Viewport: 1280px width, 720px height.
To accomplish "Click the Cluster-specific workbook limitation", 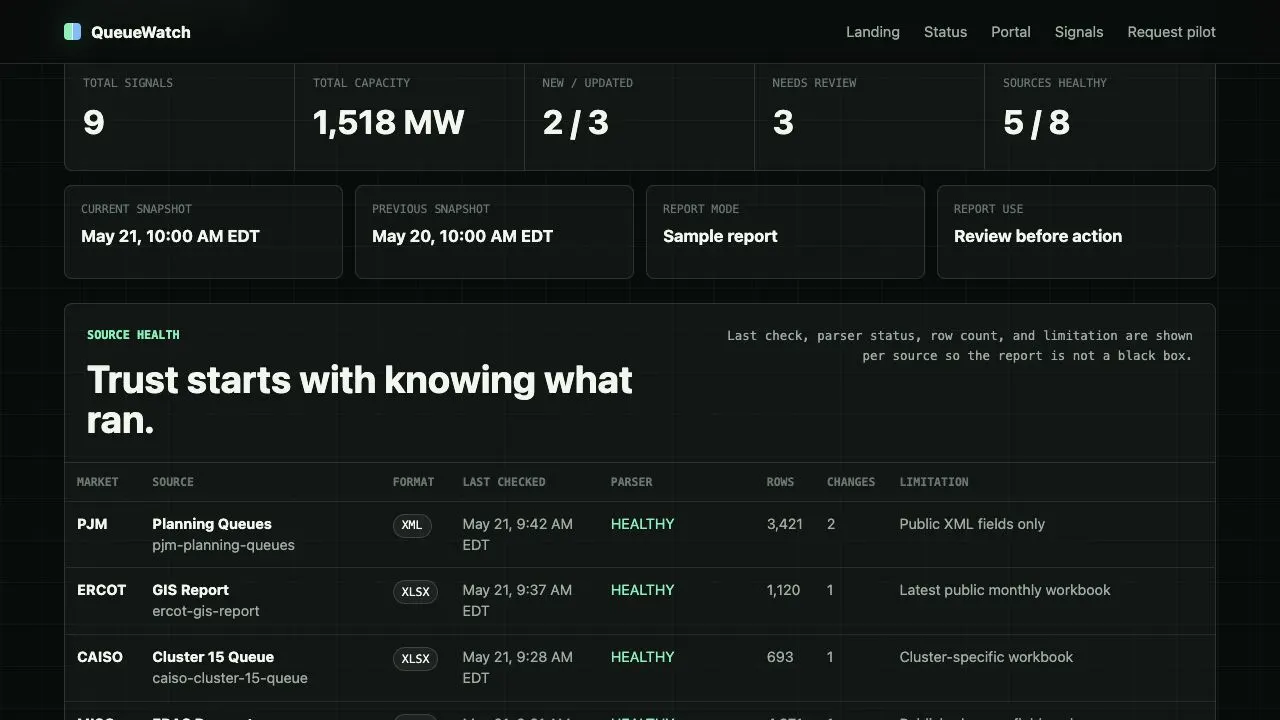I will 986,657.
